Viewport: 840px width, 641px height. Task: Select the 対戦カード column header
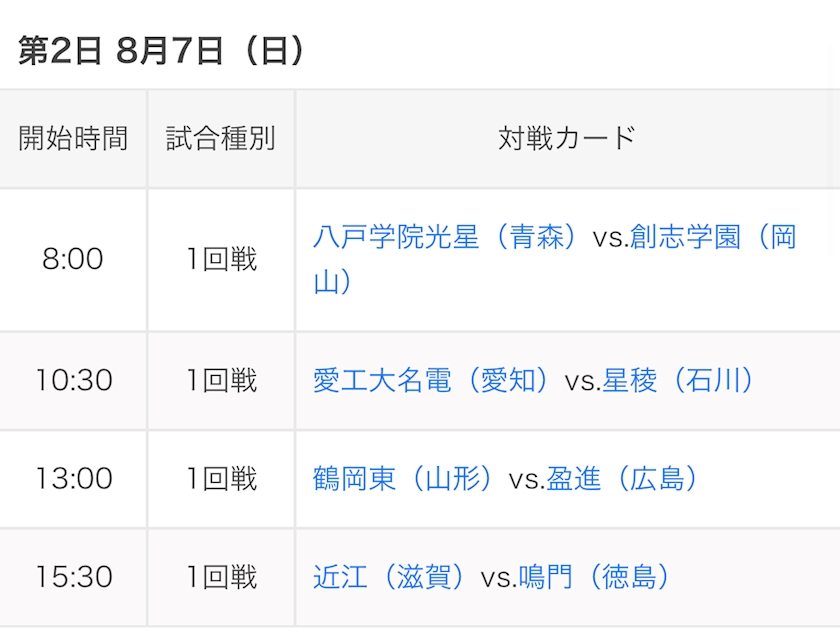[x=567, y=139]
